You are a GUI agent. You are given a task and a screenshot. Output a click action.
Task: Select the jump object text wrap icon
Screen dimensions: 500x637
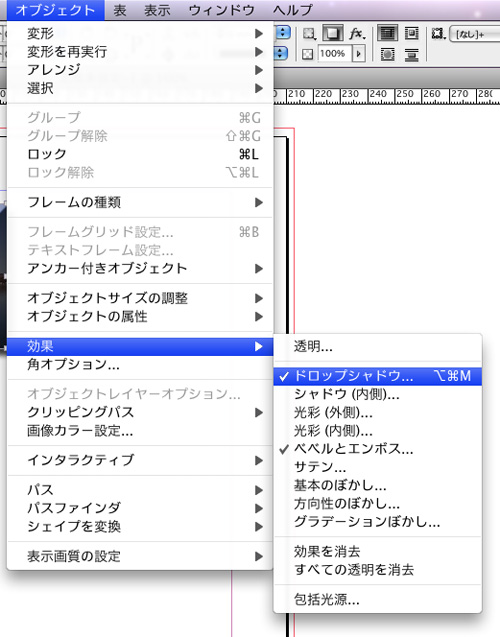pyautogui.click(x=411, y=54)
